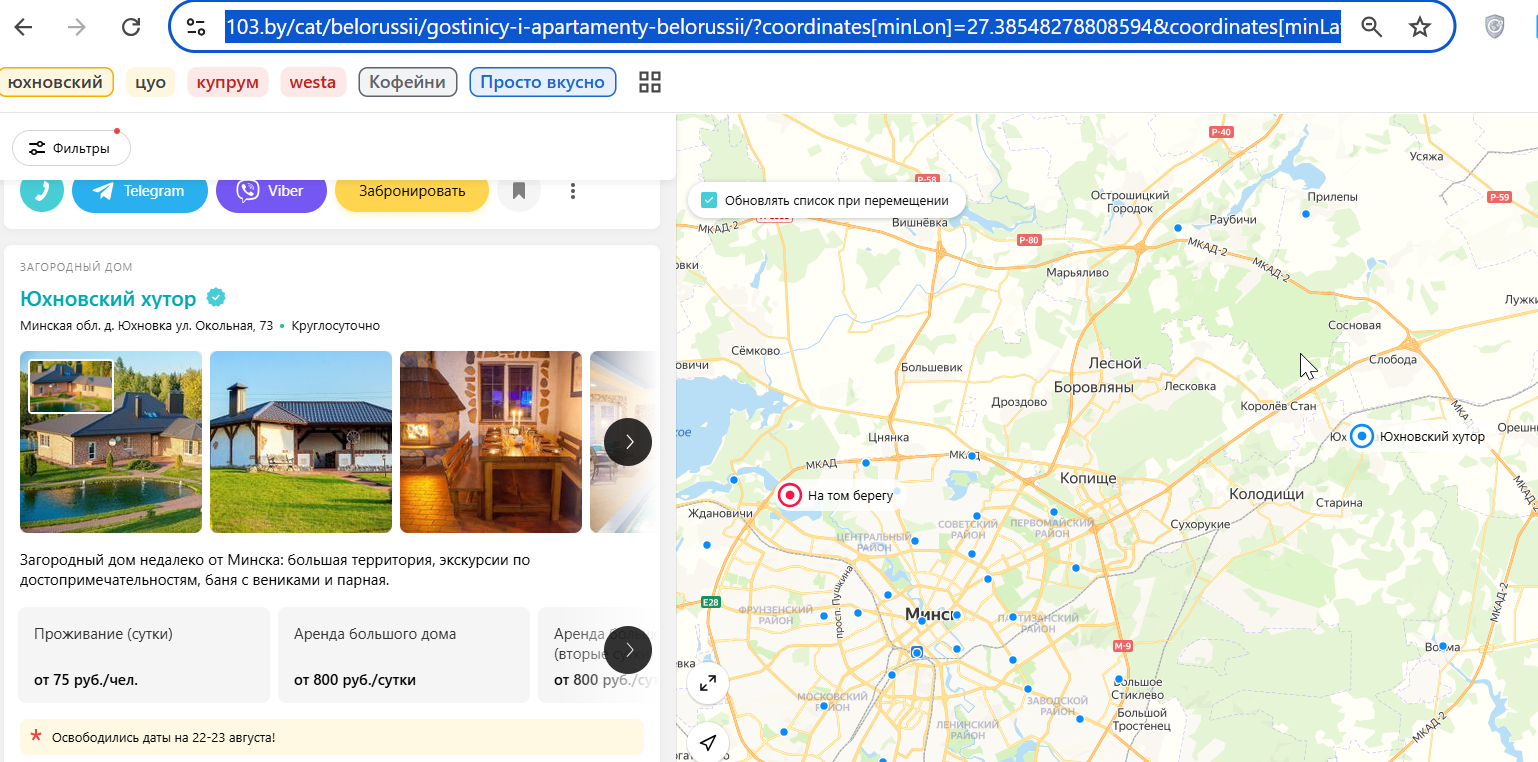Click the zoom magnifier icon in address bar
1538x762 pixels.
pyautogui.click(x=1372, y=27)
